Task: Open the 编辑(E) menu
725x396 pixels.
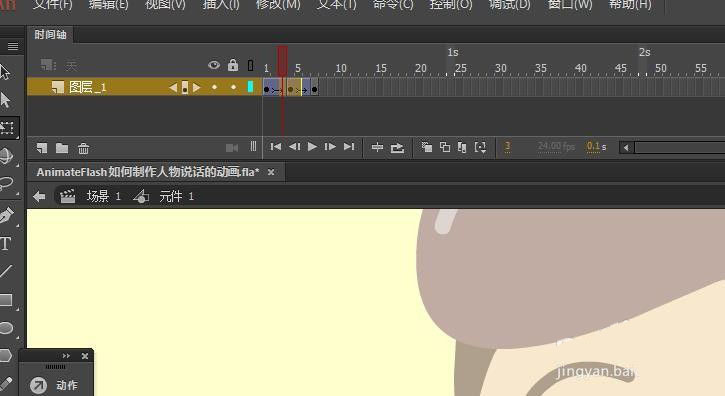Action: pos(109,5)
